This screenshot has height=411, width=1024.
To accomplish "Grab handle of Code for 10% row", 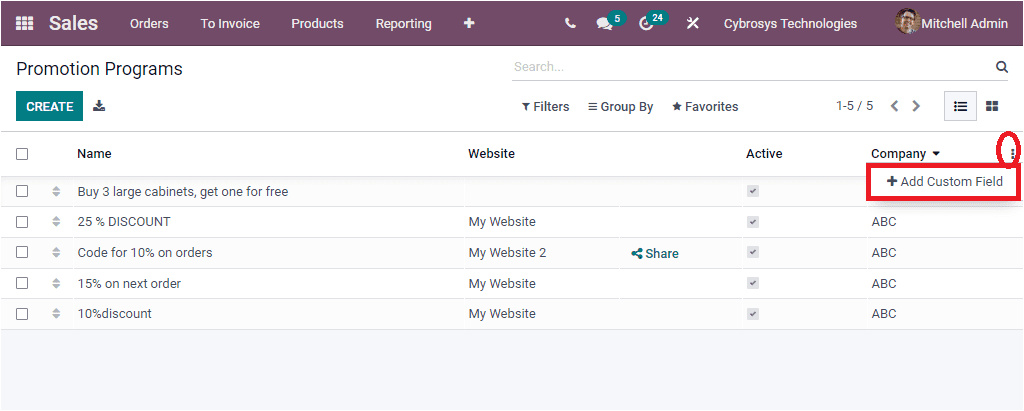I will (56, 252).
